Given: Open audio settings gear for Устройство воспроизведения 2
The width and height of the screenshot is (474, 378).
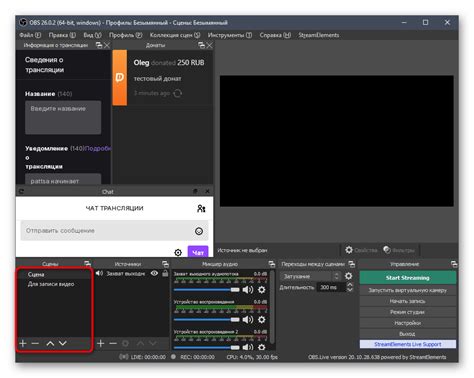Looking at the screenshot, I should pyautogui.click(x=262, y=347).
